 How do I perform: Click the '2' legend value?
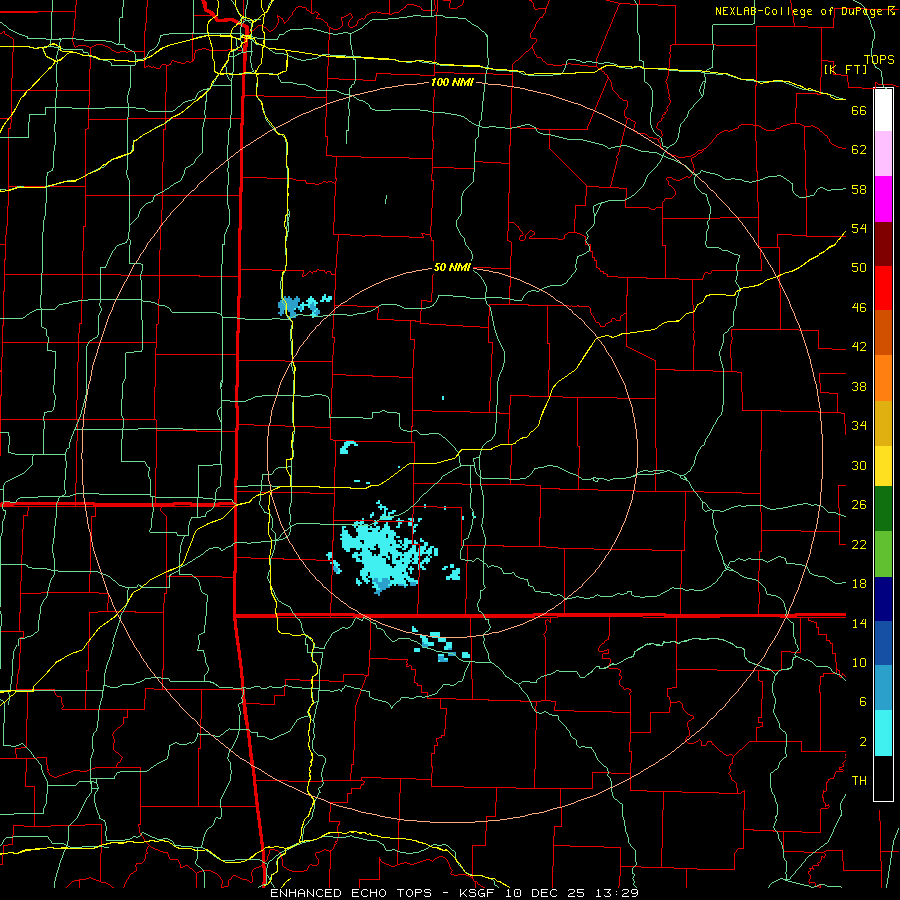pos(862,742)
